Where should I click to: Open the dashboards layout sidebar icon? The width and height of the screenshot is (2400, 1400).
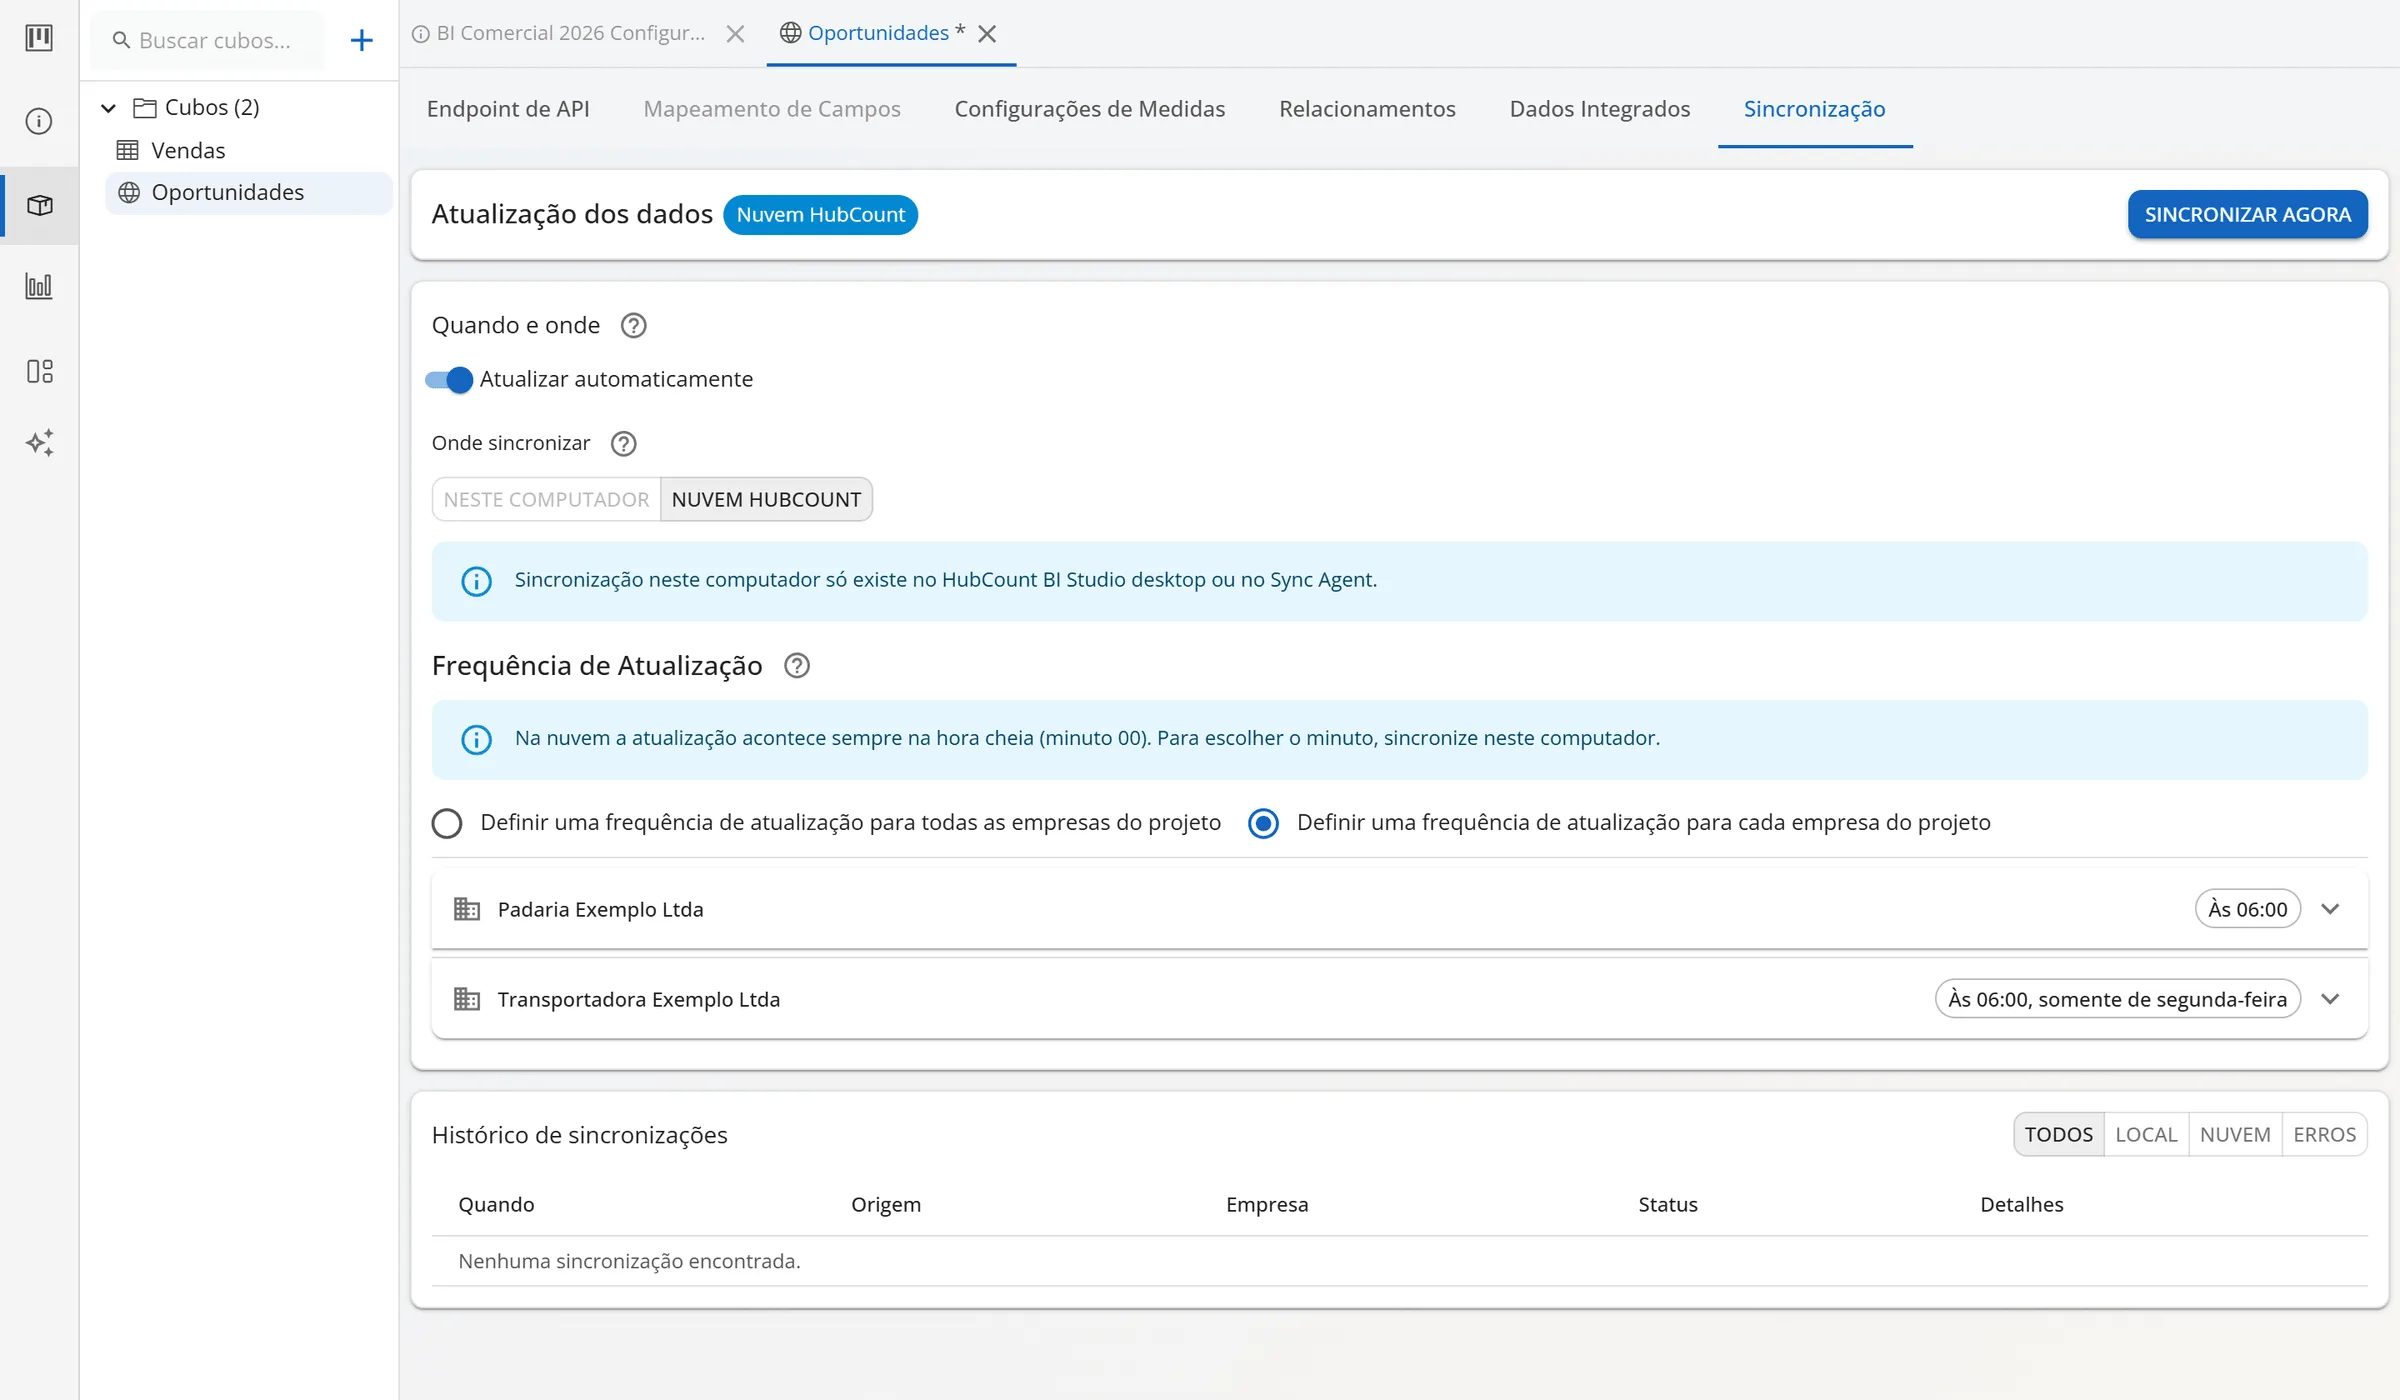(x=39, y=371)
